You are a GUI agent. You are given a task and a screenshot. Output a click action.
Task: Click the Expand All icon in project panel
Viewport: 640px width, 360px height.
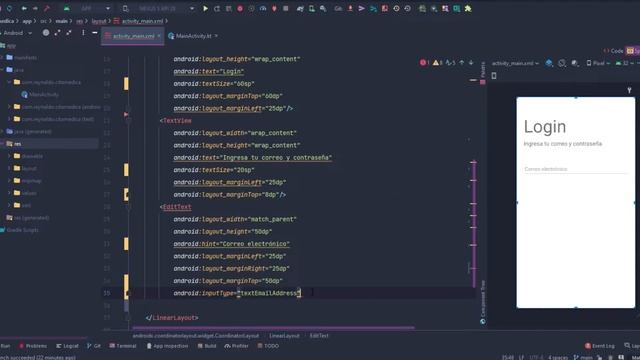tap(57, 33)
